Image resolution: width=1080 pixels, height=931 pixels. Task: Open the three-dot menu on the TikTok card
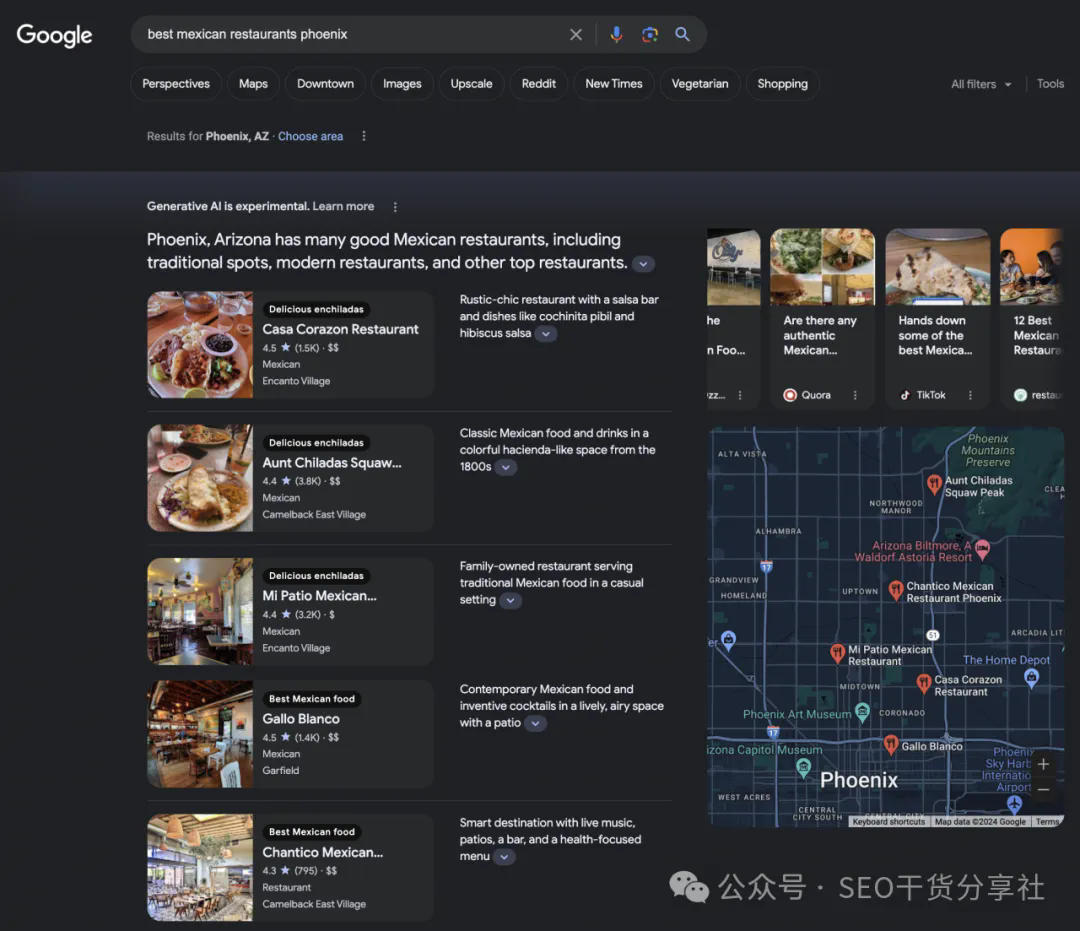(970, 395)
